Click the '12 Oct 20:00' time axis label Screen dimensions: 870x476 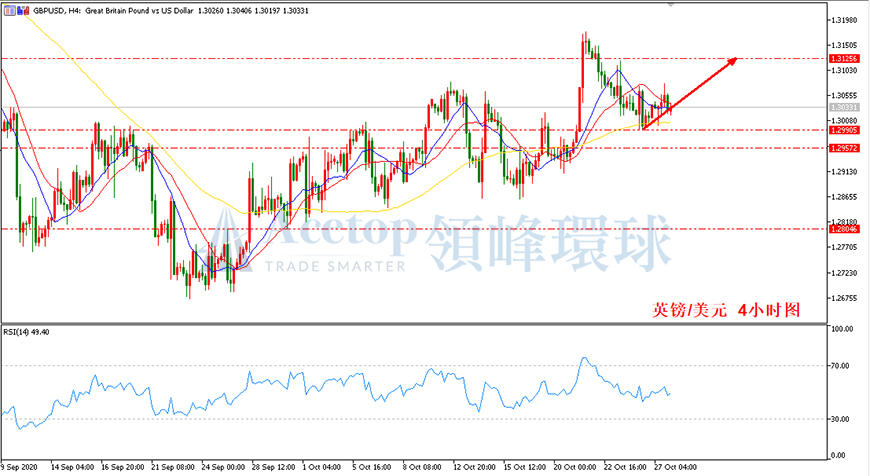(x=474, y=467)
